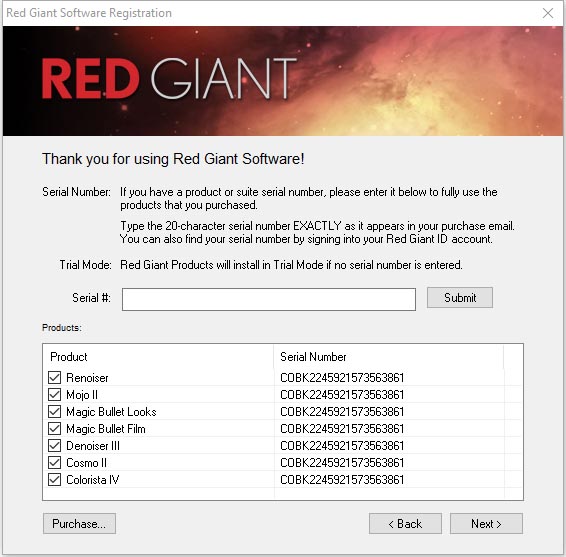Image resolution: width=566 pixels, height=557 pixels.
Task: Uncheck the Magic Bullet Film checkbox
Action: coord(54,428)
